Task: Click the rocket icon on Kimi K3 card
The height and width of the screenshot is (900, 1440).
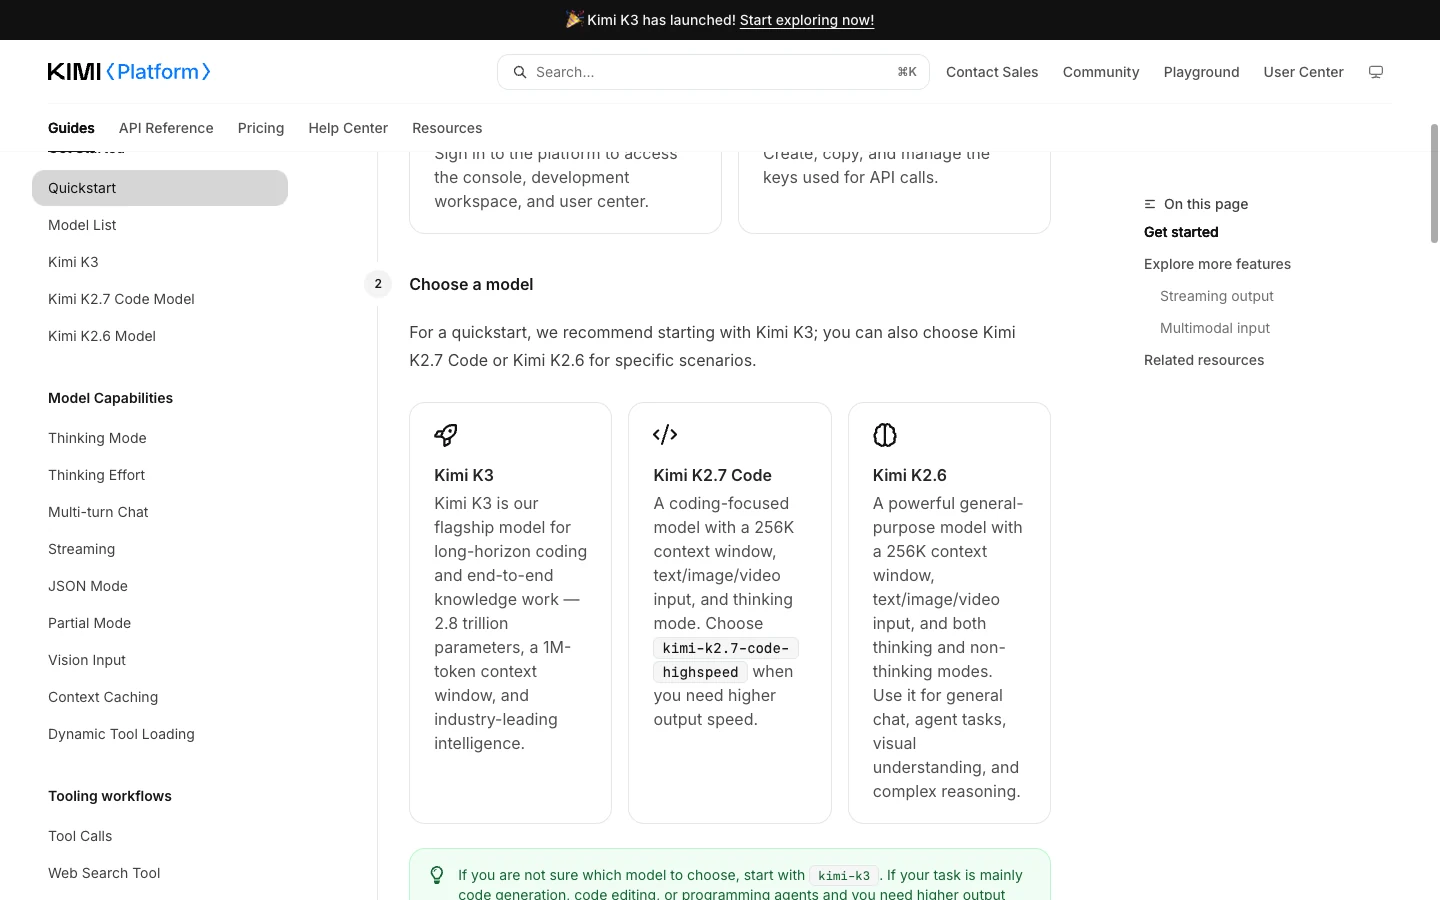Action: (x=446, y=435)
